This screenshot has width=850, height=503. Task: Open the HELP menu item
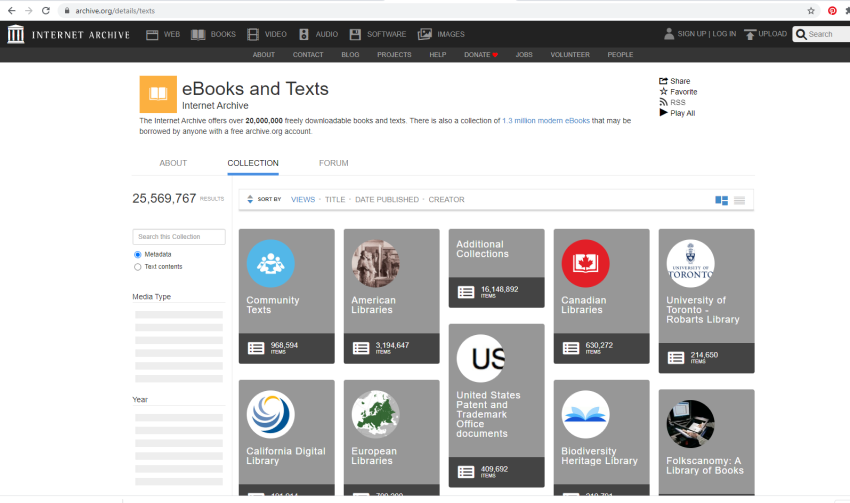[x=437, y=55]
